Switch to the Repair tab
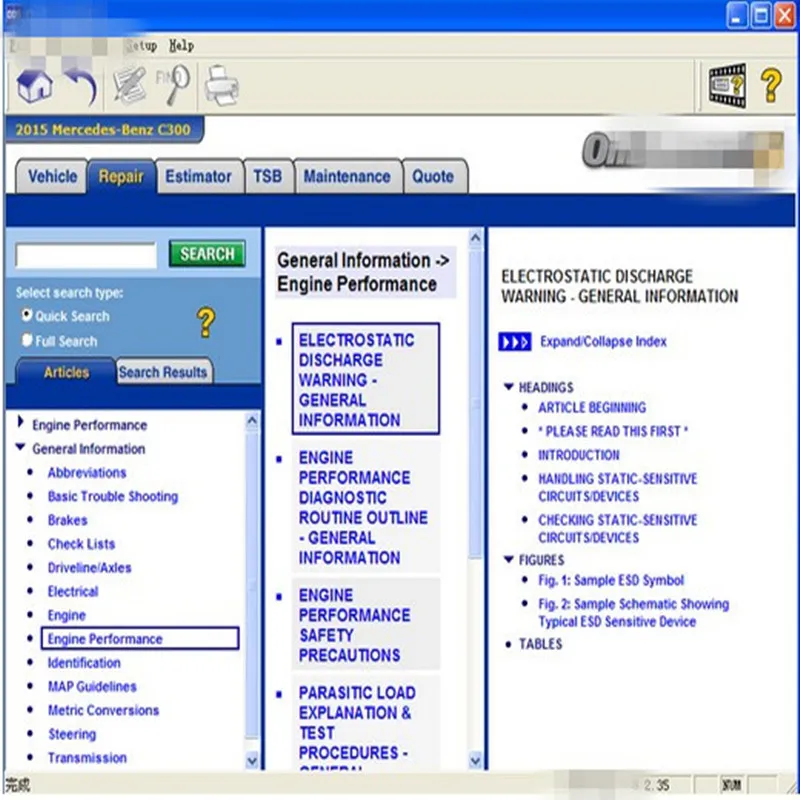The height and width of the screenshot is (800, 800). tap(121, 177)
